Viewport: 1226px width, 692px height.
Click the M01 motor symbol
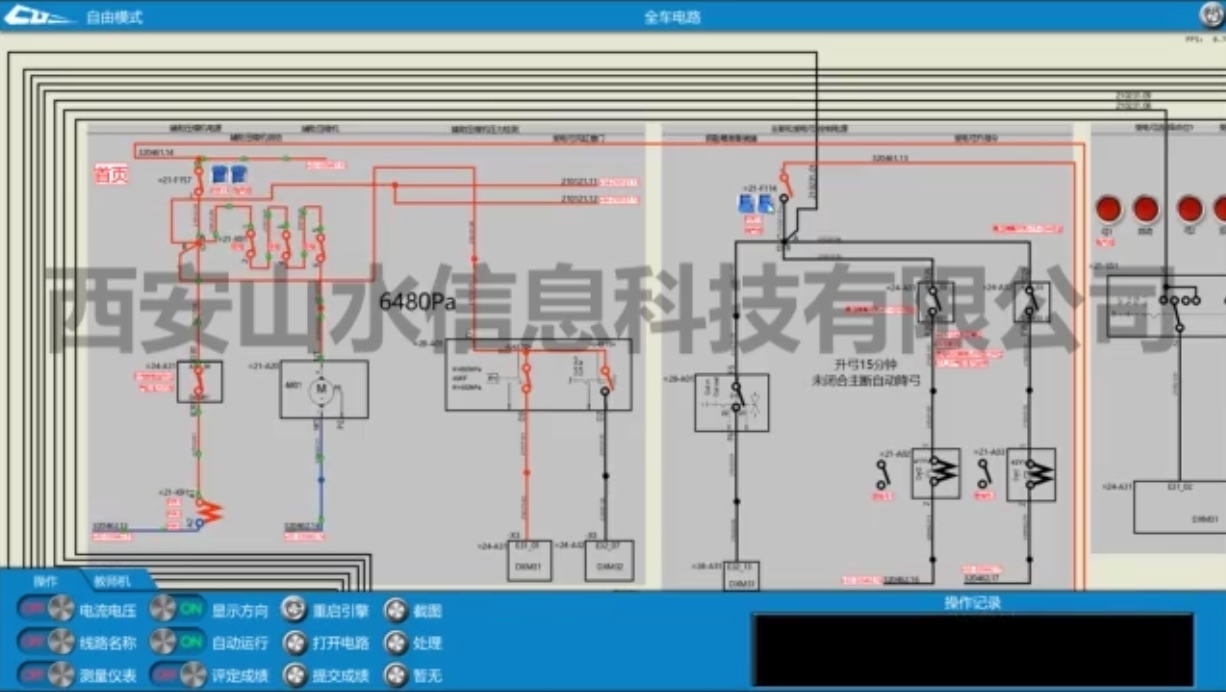tap(322, 389)
